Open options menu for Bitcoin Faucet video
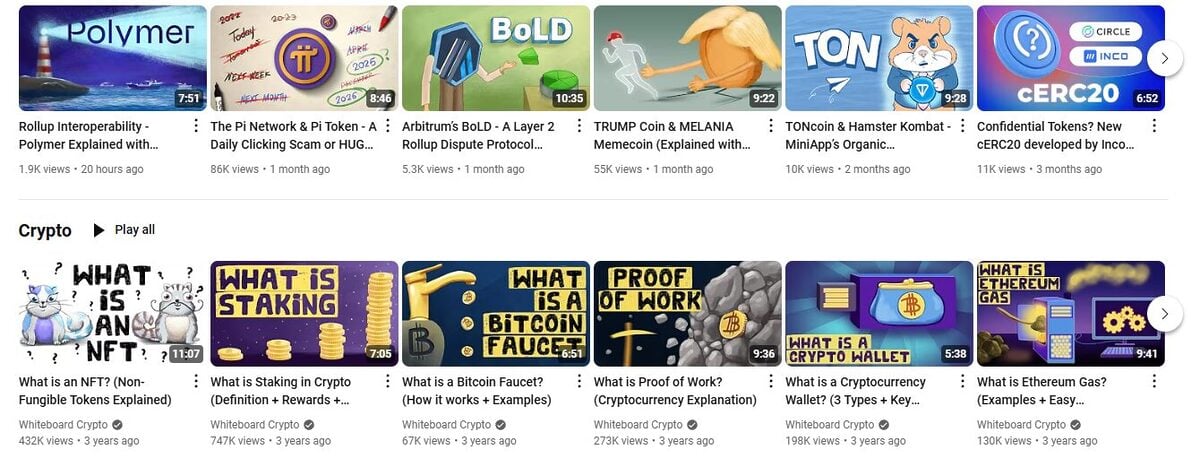The height and width of the screenshot is (467, 1200). 579,381
